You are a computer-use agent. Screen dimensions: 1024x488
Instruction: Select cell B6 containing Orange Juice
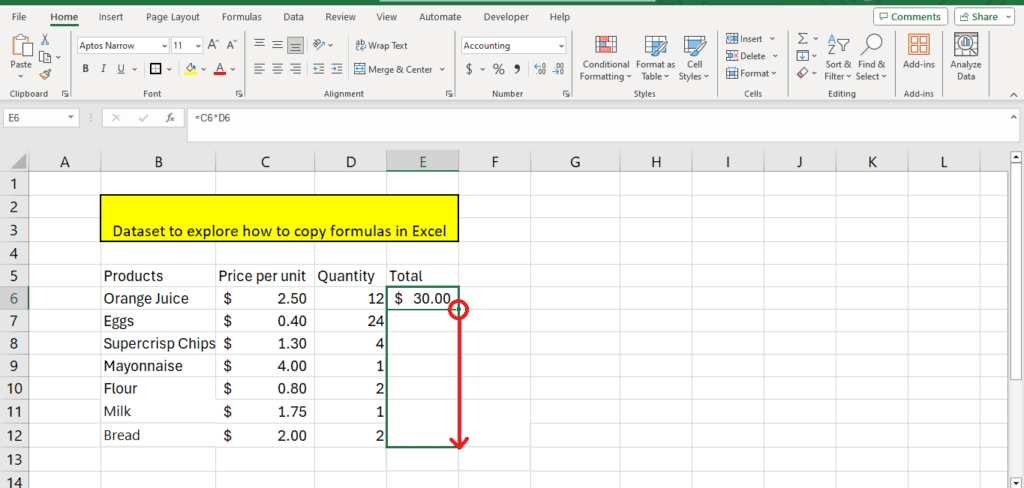point(157,299)
